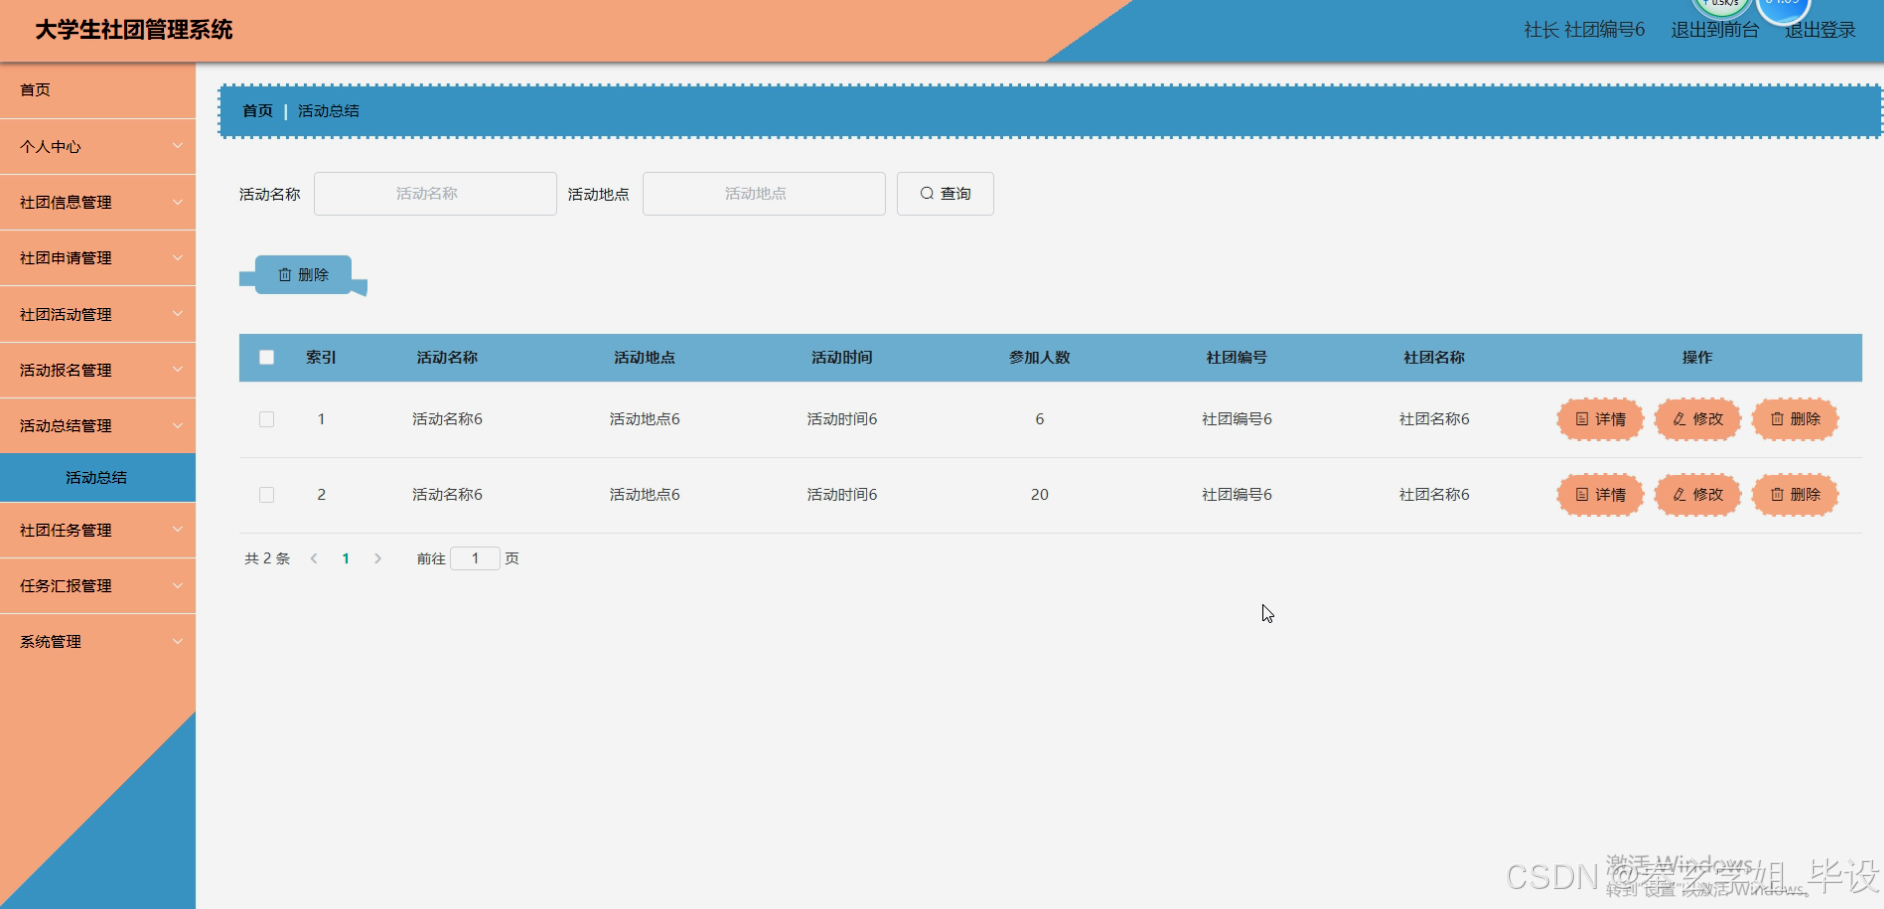
Task: Expand the 社团活动管理 menu
Action: pos(98,314)
